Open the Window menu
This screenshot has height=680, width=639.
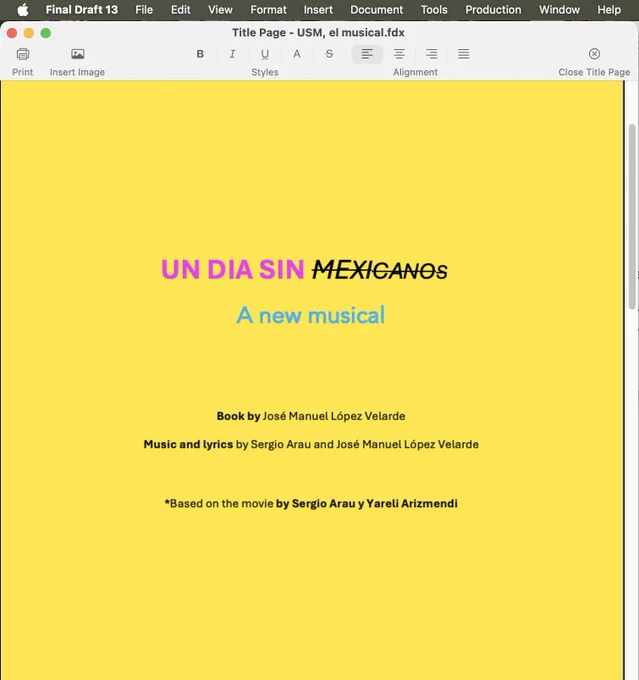559,10
